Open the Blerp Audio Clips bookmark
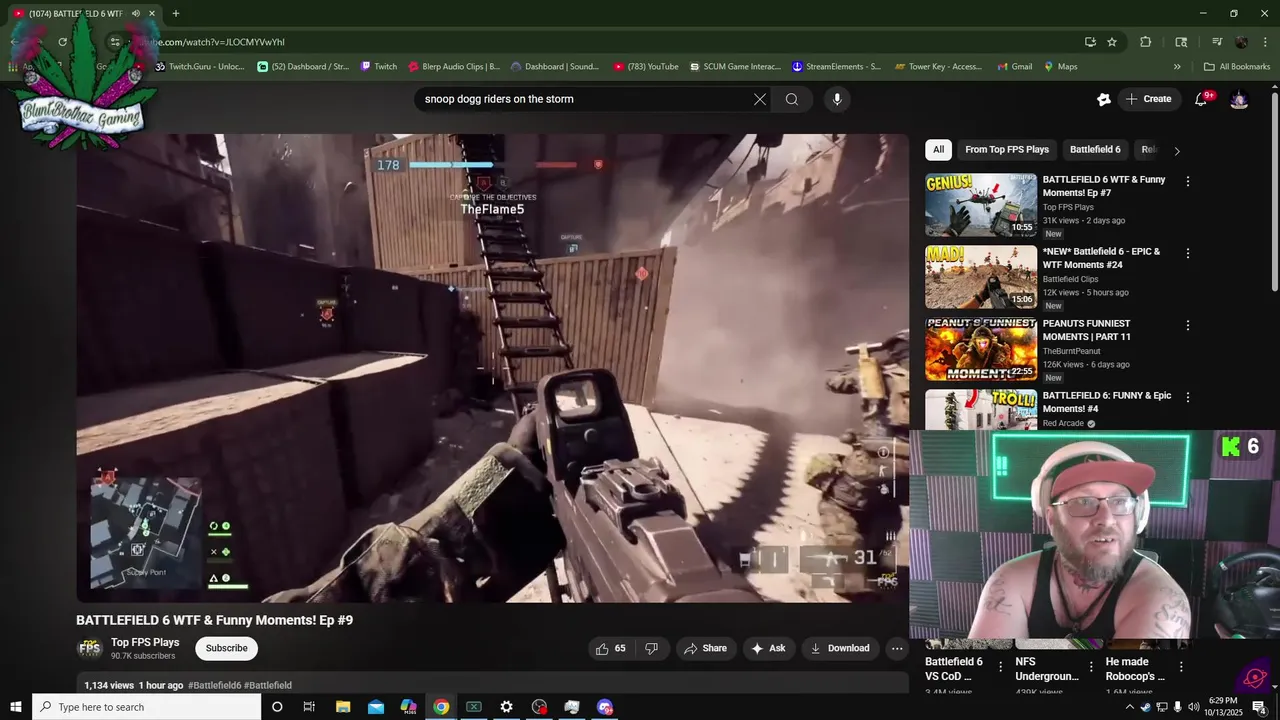Image resolution: width=1280 pixels, height=720 pixels. 455,67
